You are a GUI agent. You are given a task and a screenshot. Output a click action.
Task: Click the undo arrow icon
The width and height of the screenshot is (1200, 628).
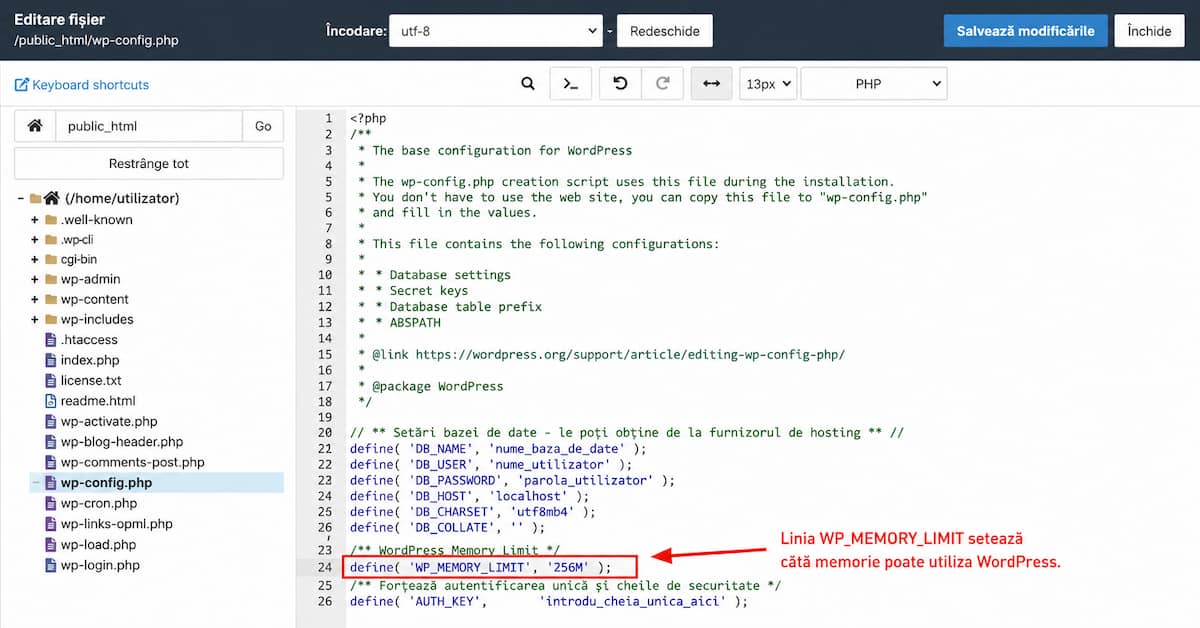pos(620,84)
